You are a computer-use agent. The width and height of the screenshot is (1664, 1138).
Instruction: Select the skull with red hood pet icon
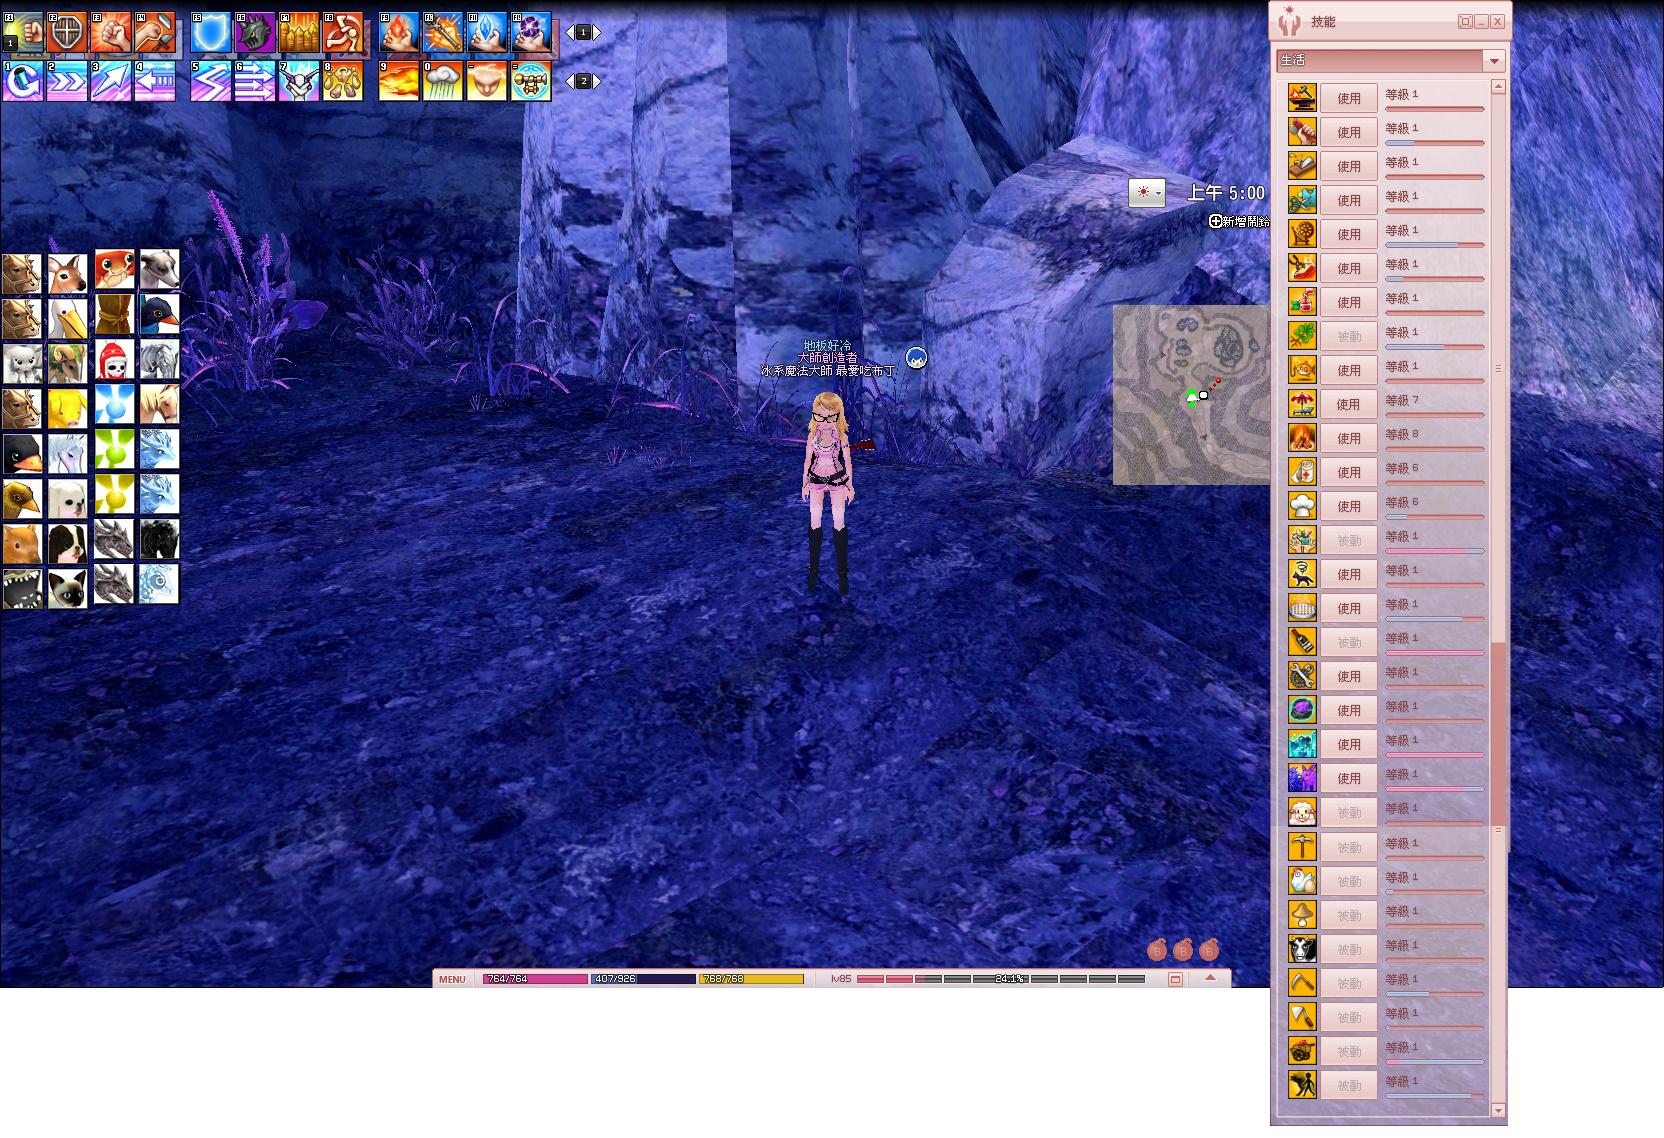point(114,361)
